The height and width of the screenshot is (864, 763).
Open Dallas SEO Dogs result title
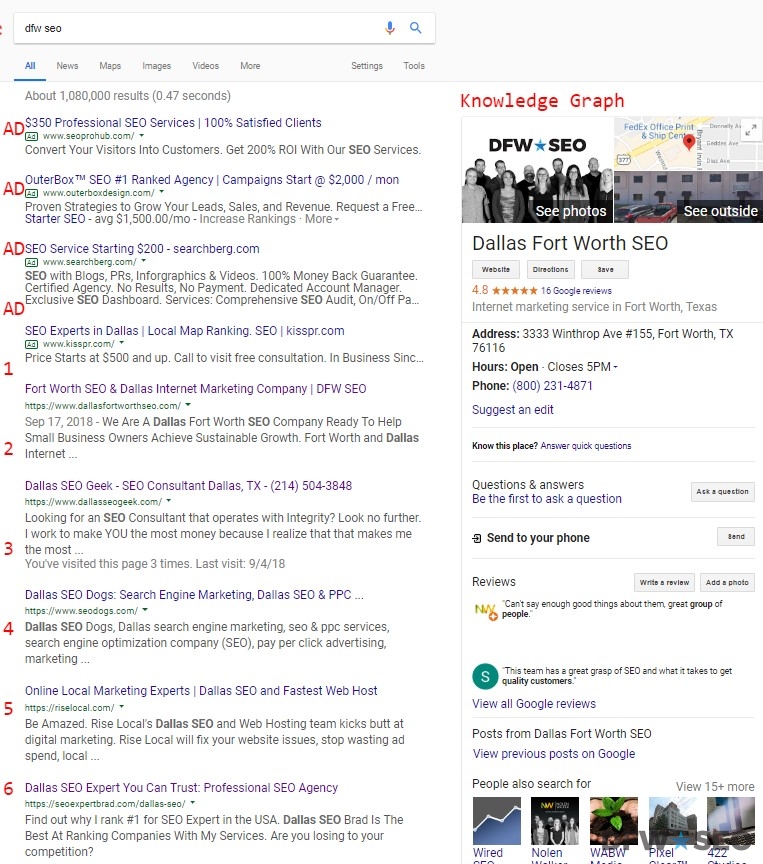(x=194, y=595)
